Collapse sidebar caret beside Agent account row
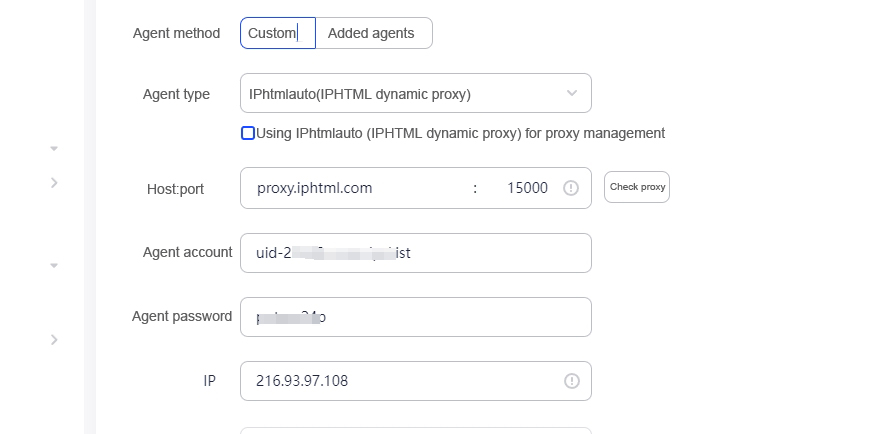Viewport: 875px width, 434px height. (54, 266)
